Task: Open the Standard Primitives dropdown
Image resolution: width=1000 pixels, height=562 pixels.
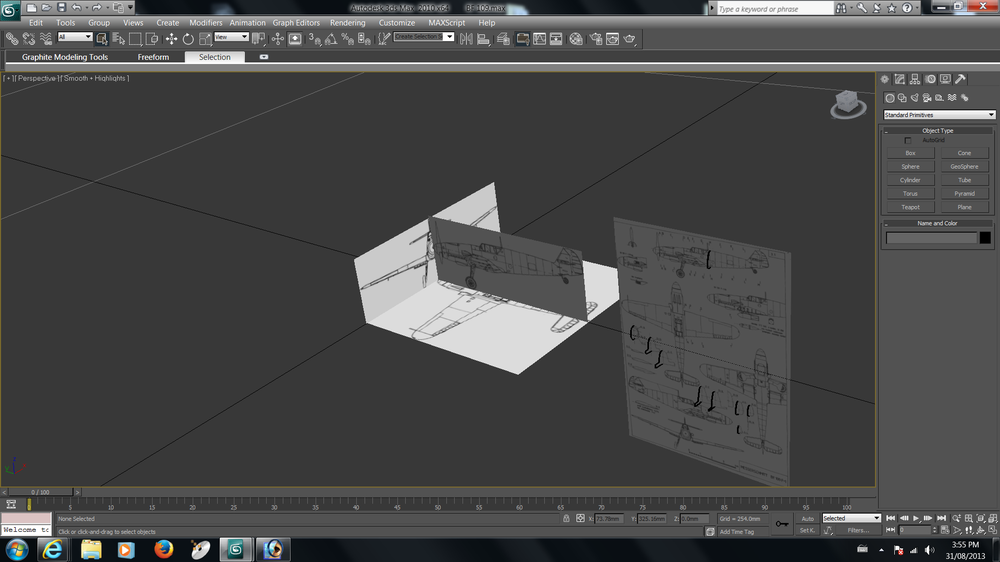Action: [x=939, y=115]
